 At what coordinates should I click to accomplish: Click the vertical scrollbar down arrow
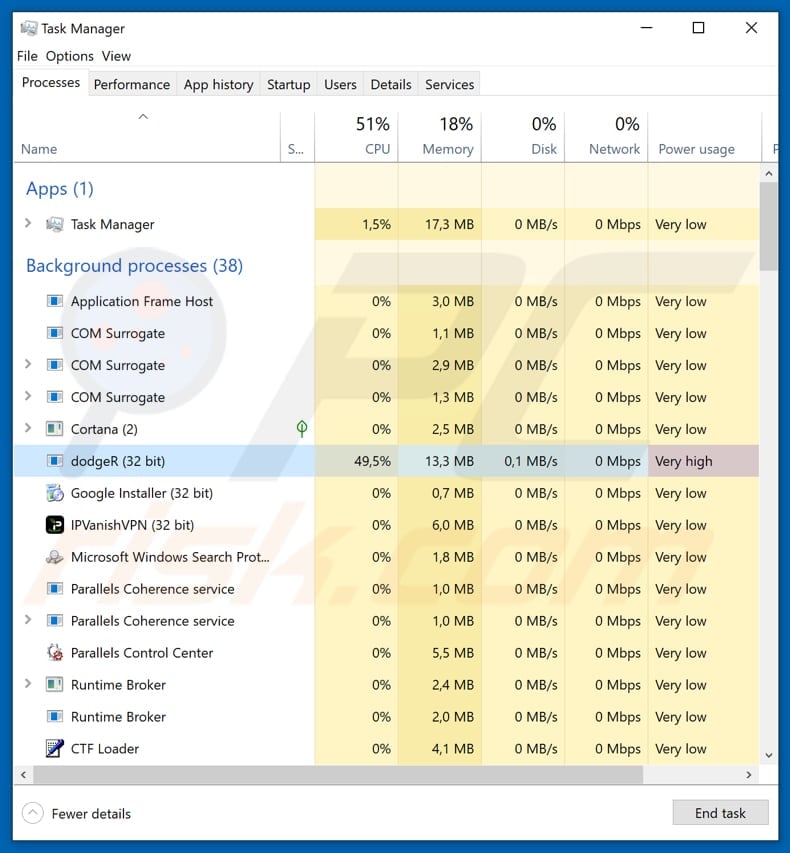(x=769, y=755)
